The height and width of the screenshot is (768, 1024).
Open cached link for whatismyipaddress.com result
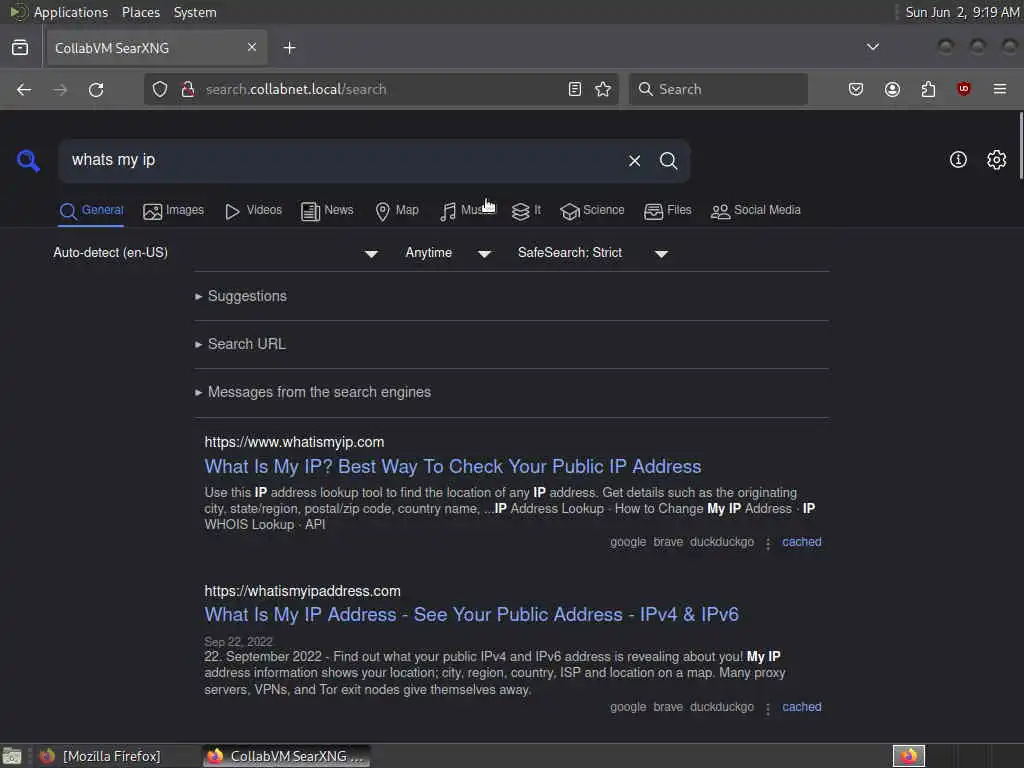coord(802,707)
